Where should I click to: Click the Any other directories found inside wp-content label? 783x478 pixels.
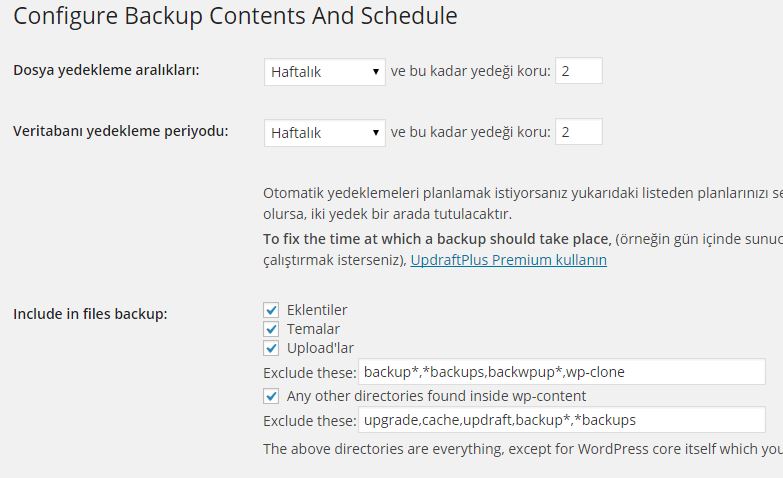point(436,396)
